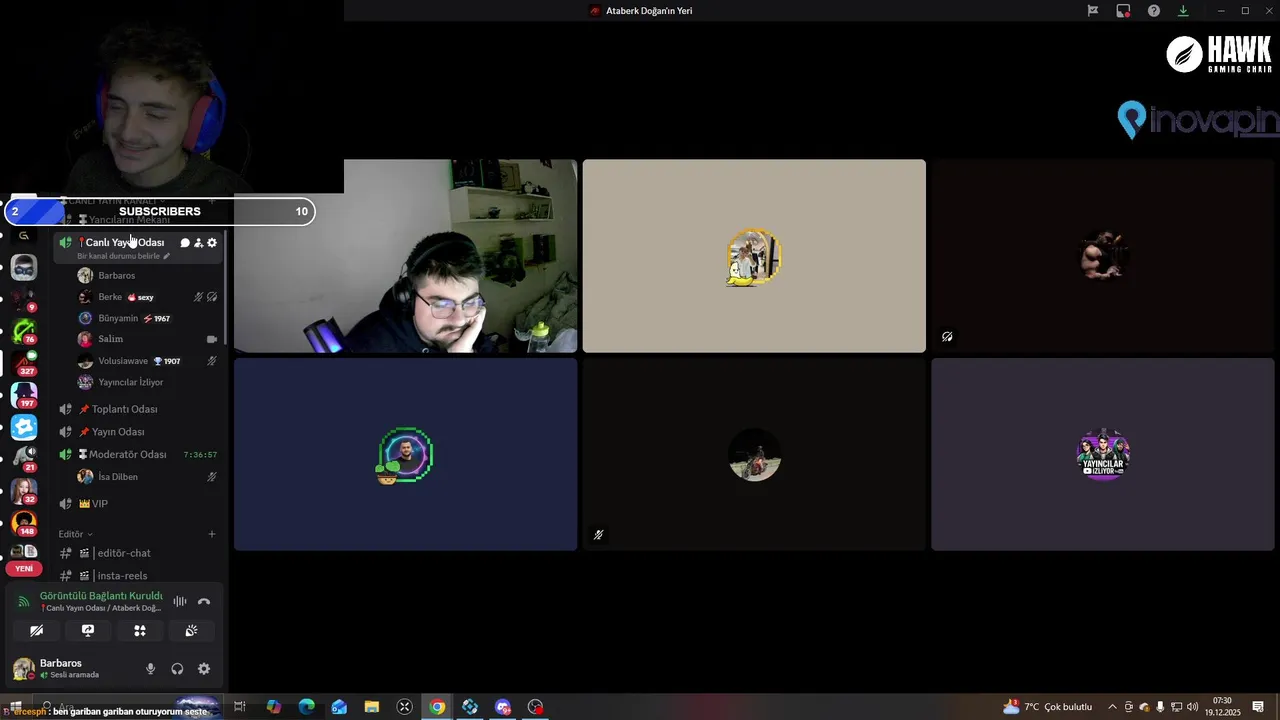
Task: Open Task View on the taskbar
Action: [x=240, y=707]
